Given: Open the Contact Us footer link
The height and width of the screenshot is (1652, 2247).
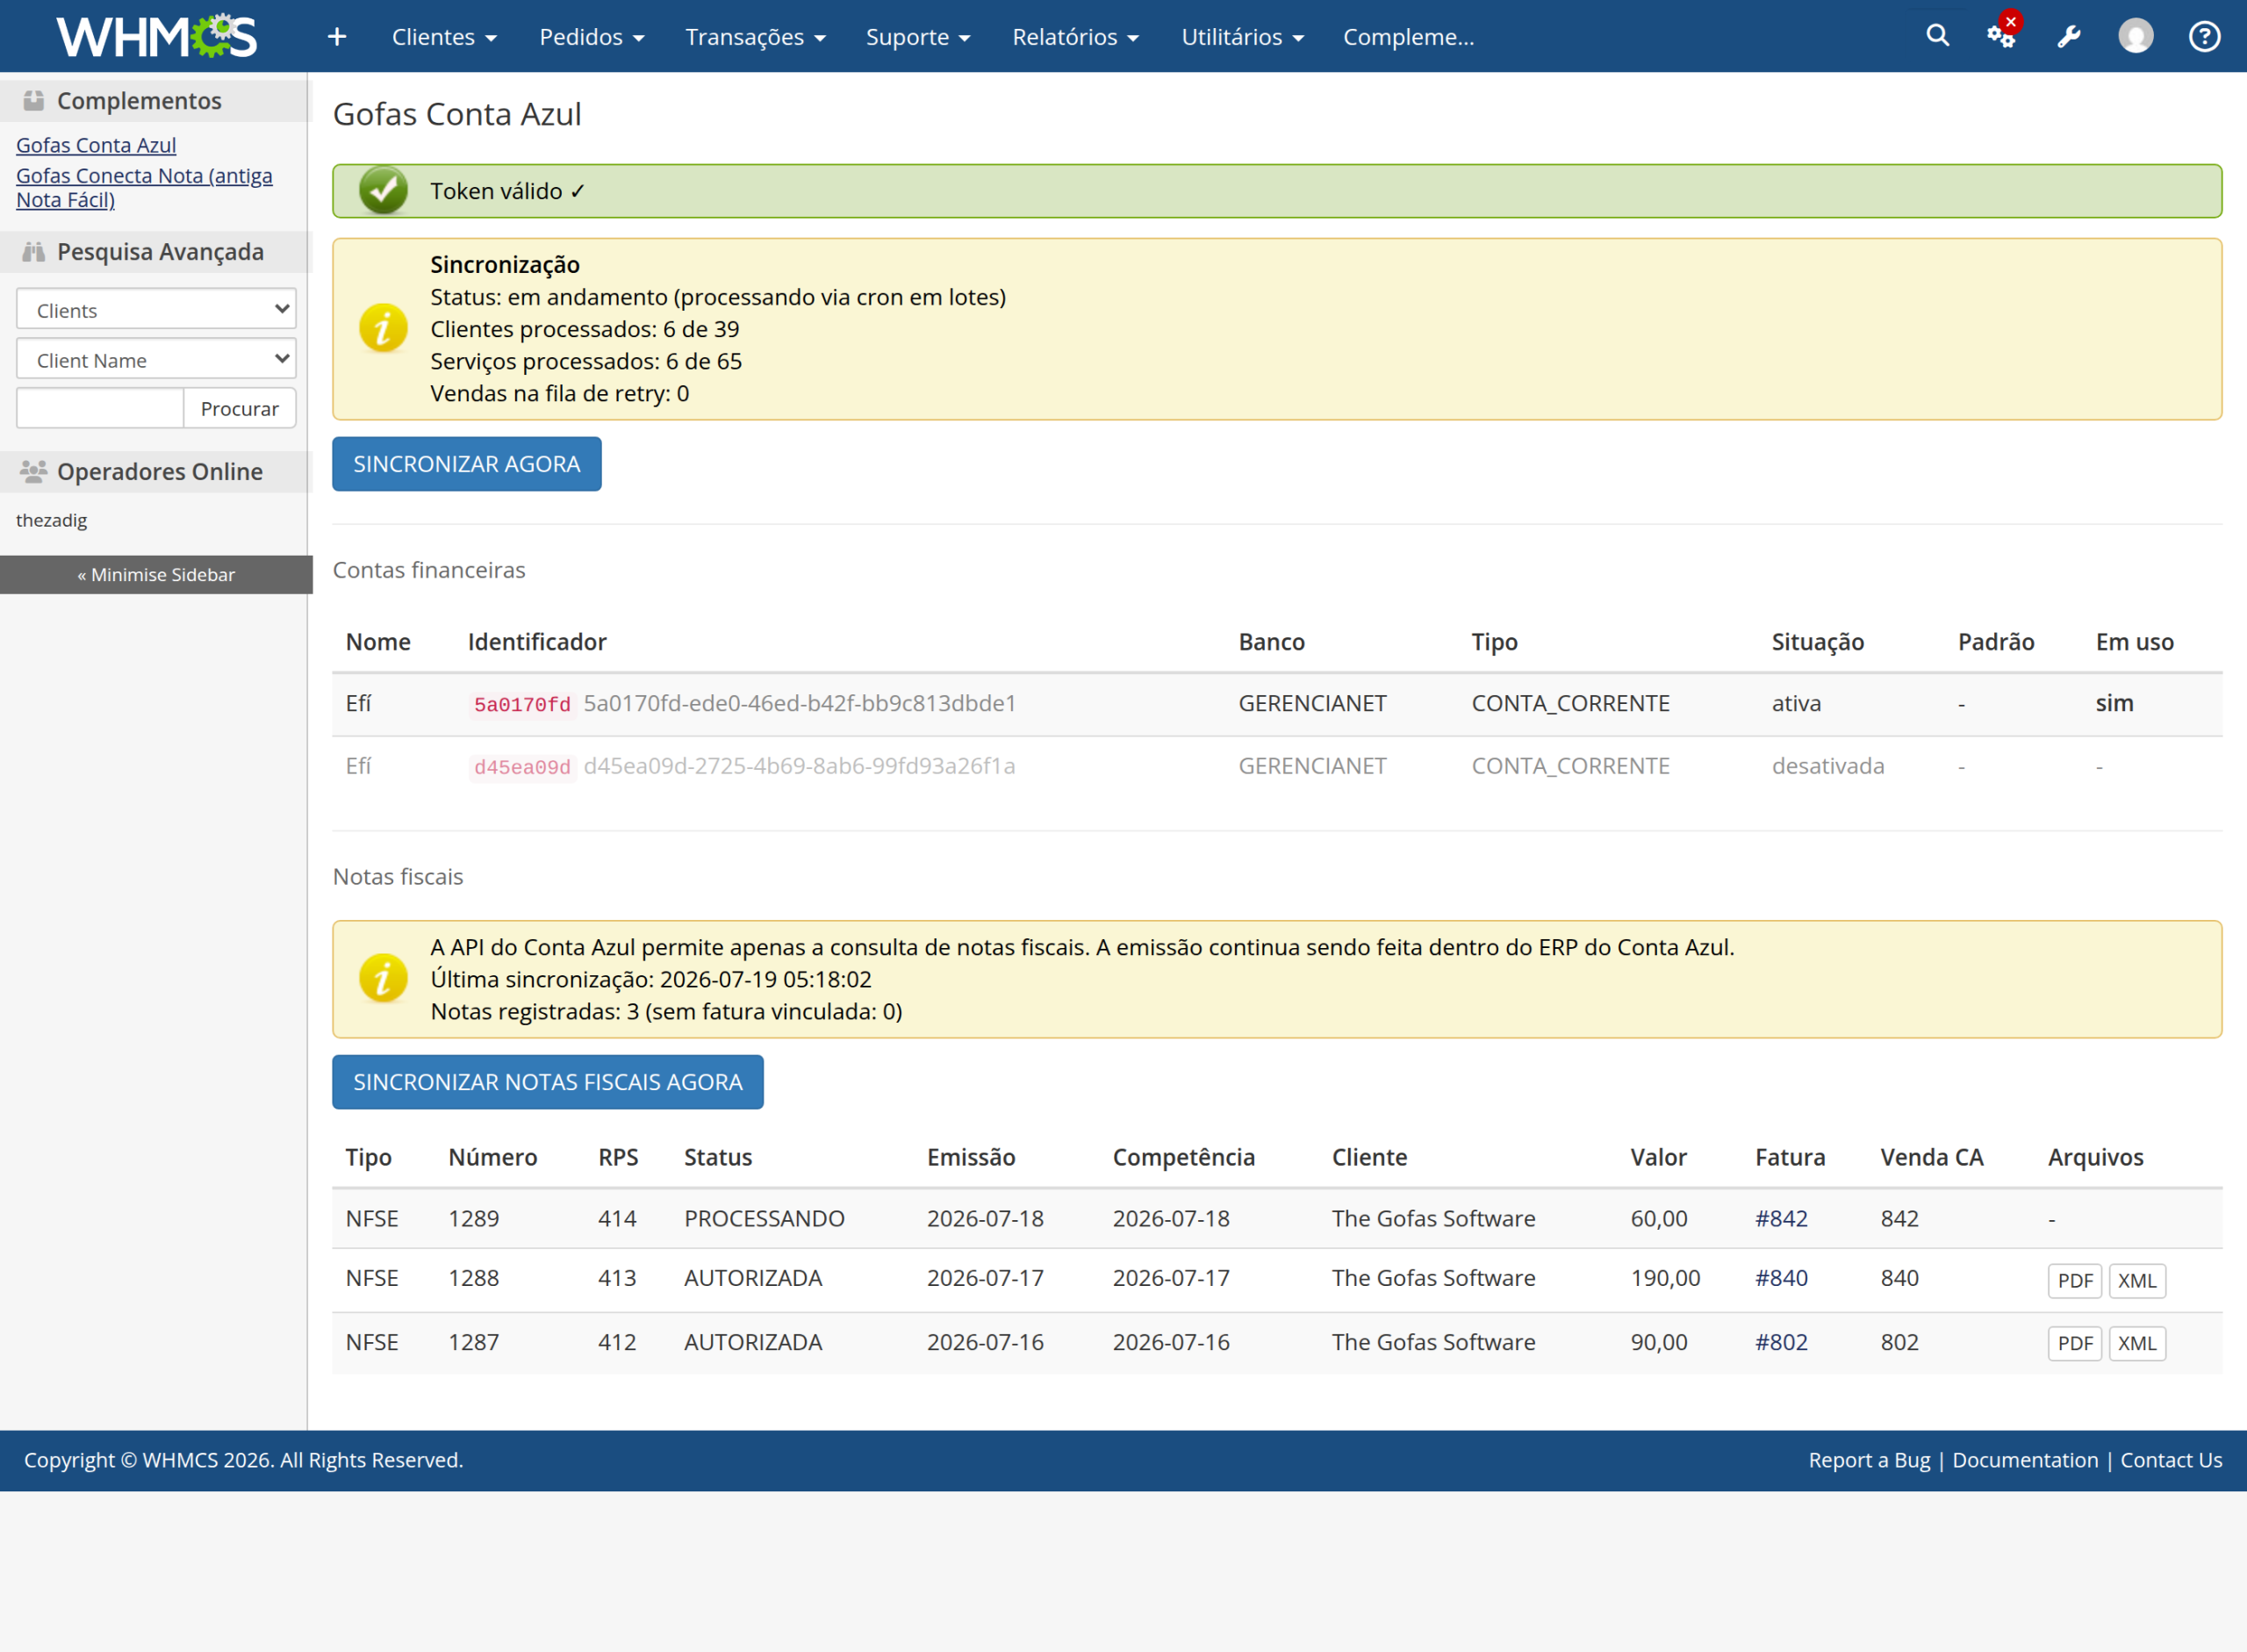Looking at the screenshot, I should tap(2171, 1460).
